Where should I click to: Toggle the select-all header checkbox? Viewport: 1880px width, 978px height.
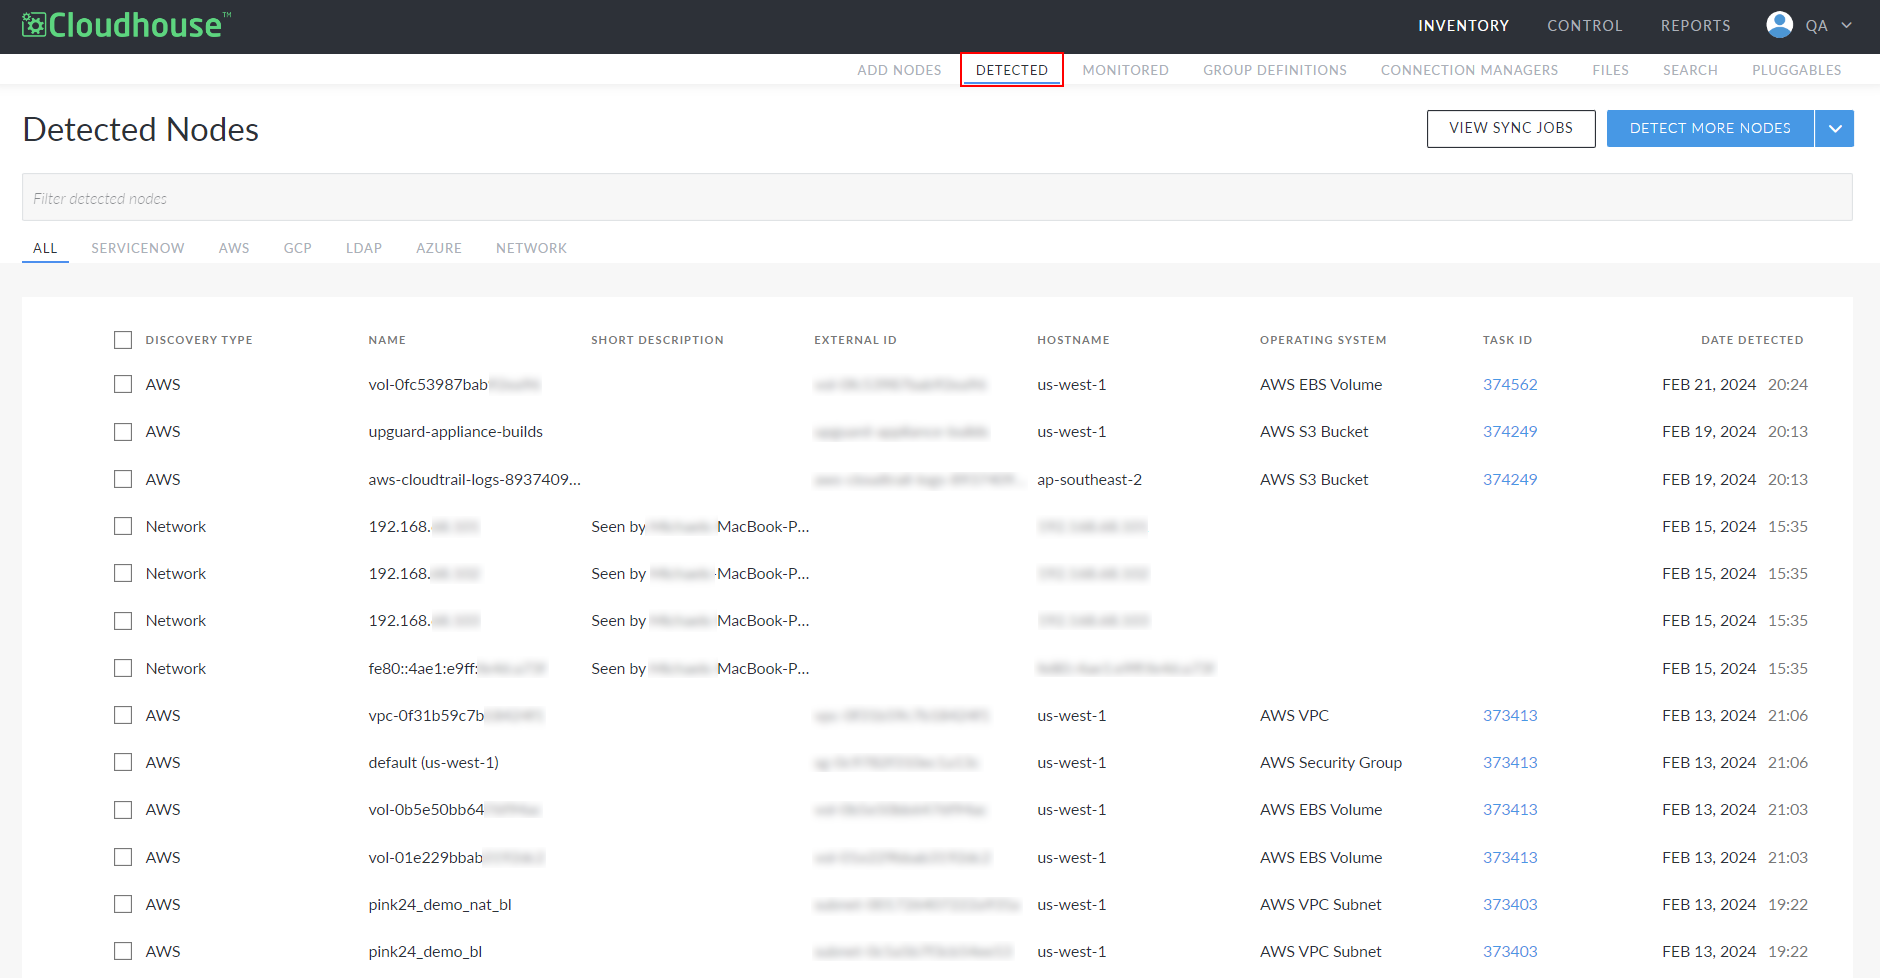tap(123, 340)
